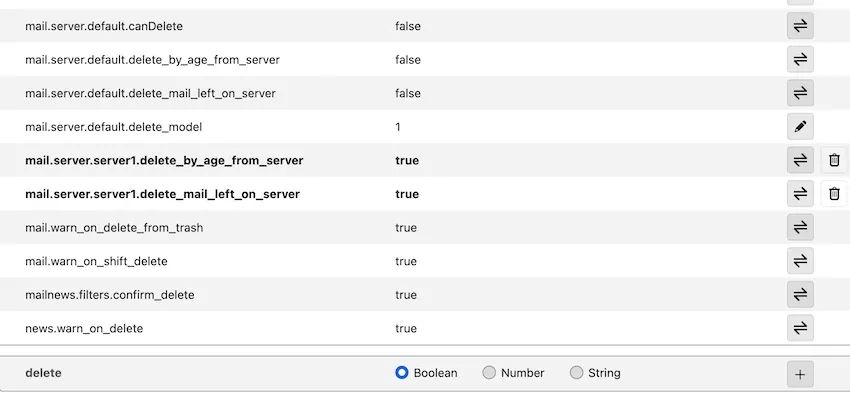Toggle mail.warn_on_shift_delete preference
850x398 pixels.
(x=800, y=261)
